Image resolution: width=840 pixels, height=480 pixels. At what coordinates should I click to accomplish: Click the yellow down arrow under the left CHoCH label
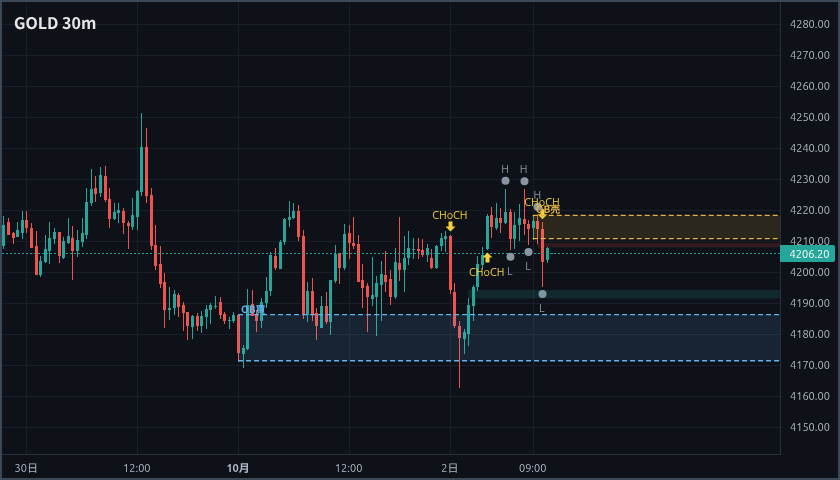(x=451, y=227)
